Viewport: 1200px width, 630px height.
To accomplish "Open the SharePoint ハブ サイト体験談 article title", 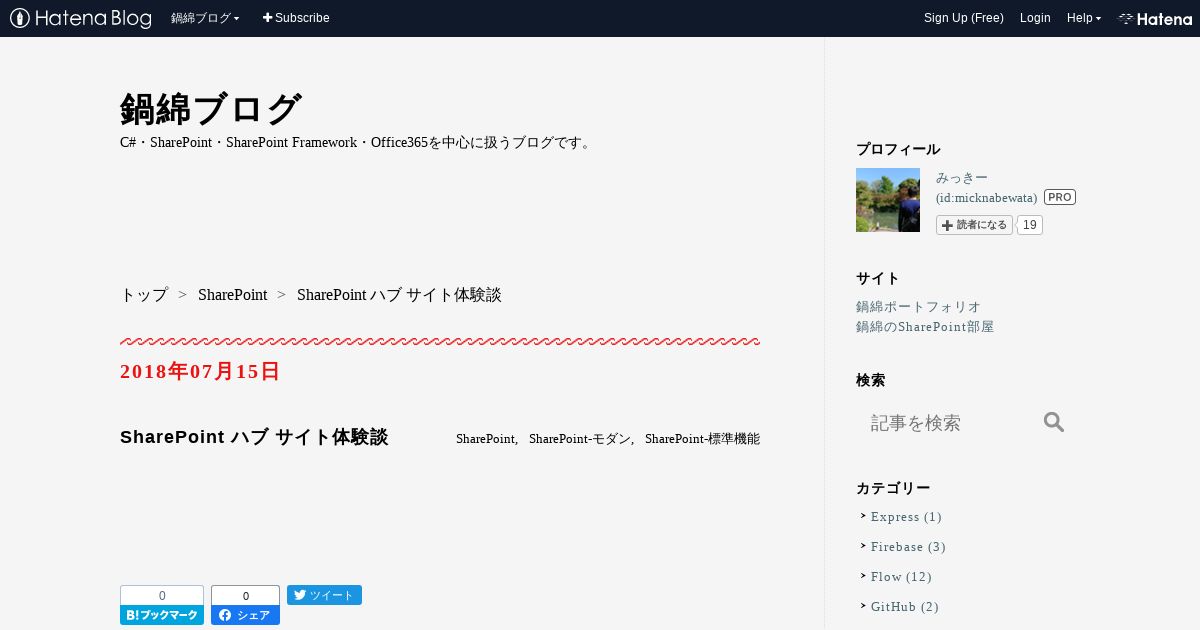I will pyautogui.click(x=254, y=437).
